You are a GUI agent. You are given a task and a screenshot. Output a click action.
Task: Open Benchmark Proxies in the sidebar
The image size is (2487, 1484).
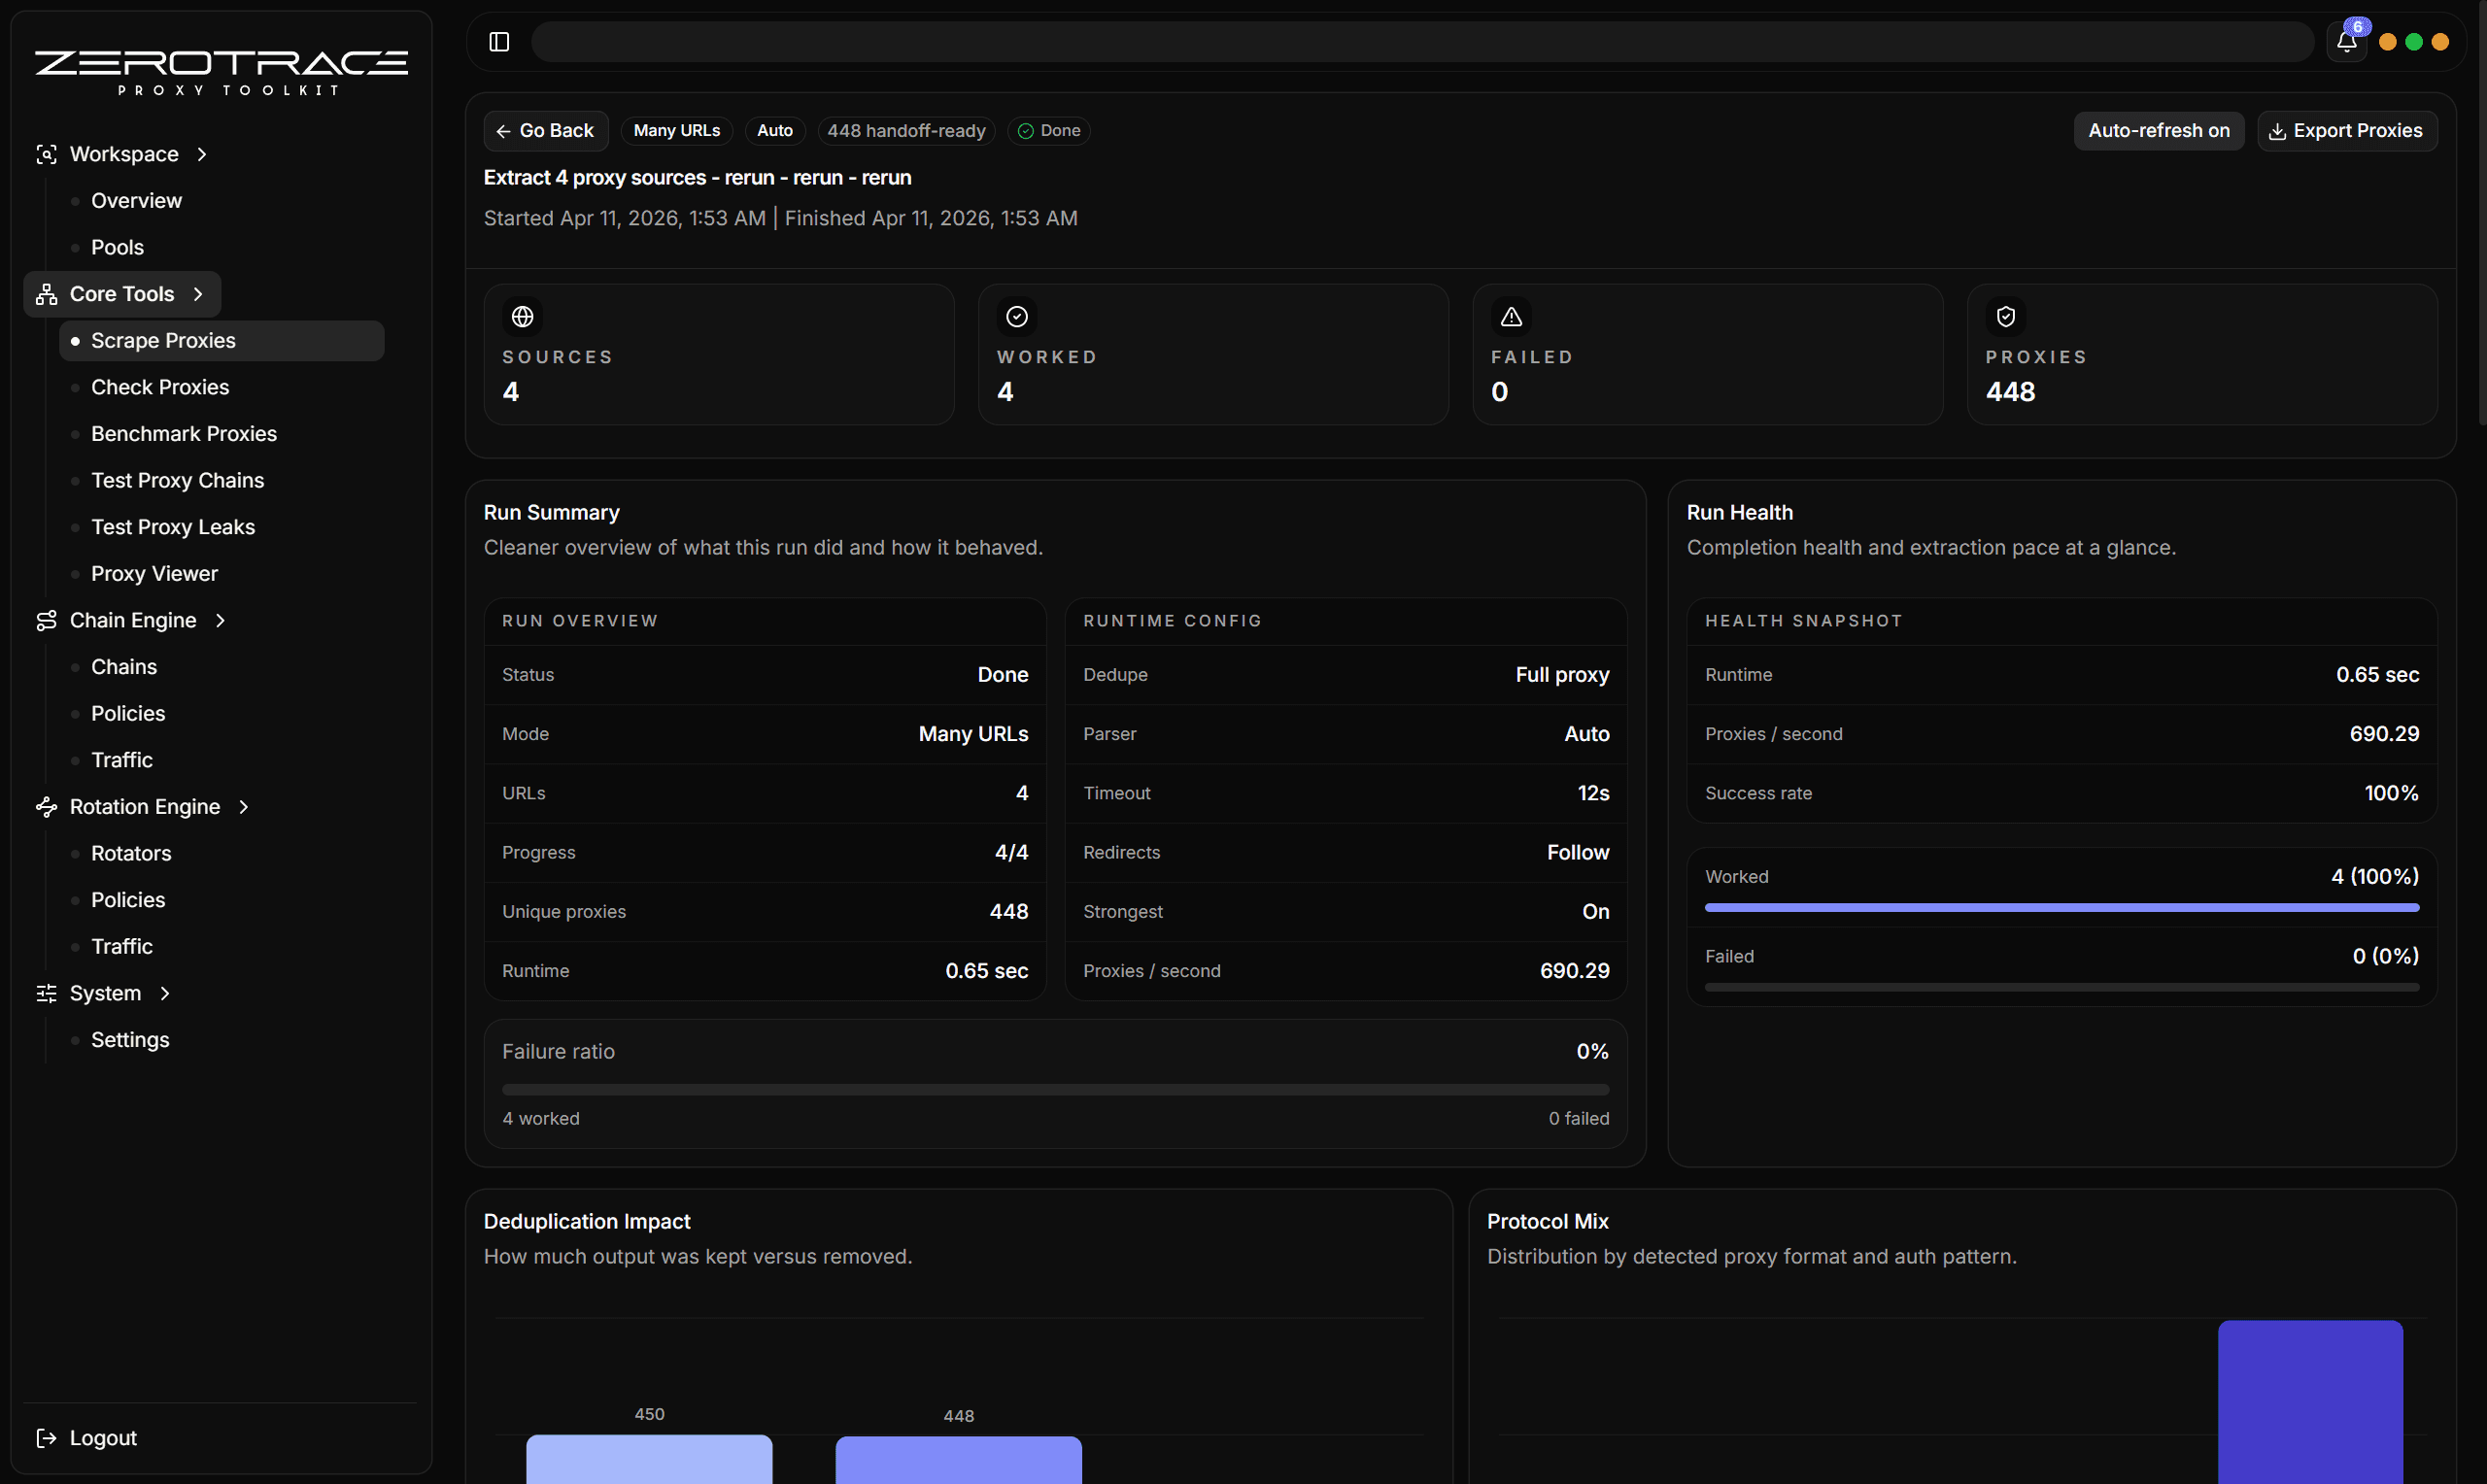(184, 434)
